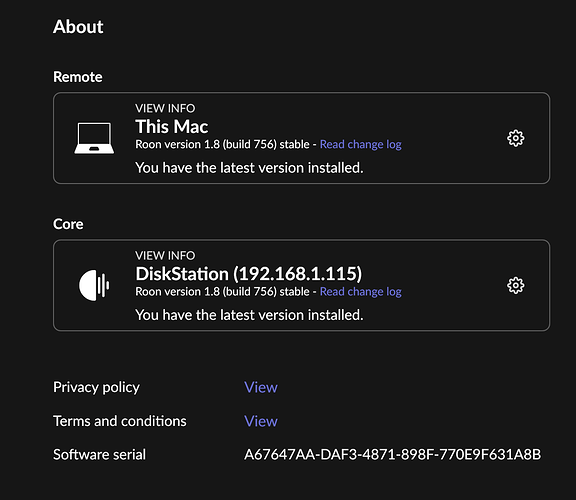
Task: Click the Privacy policy label
Action: [96, 388]
